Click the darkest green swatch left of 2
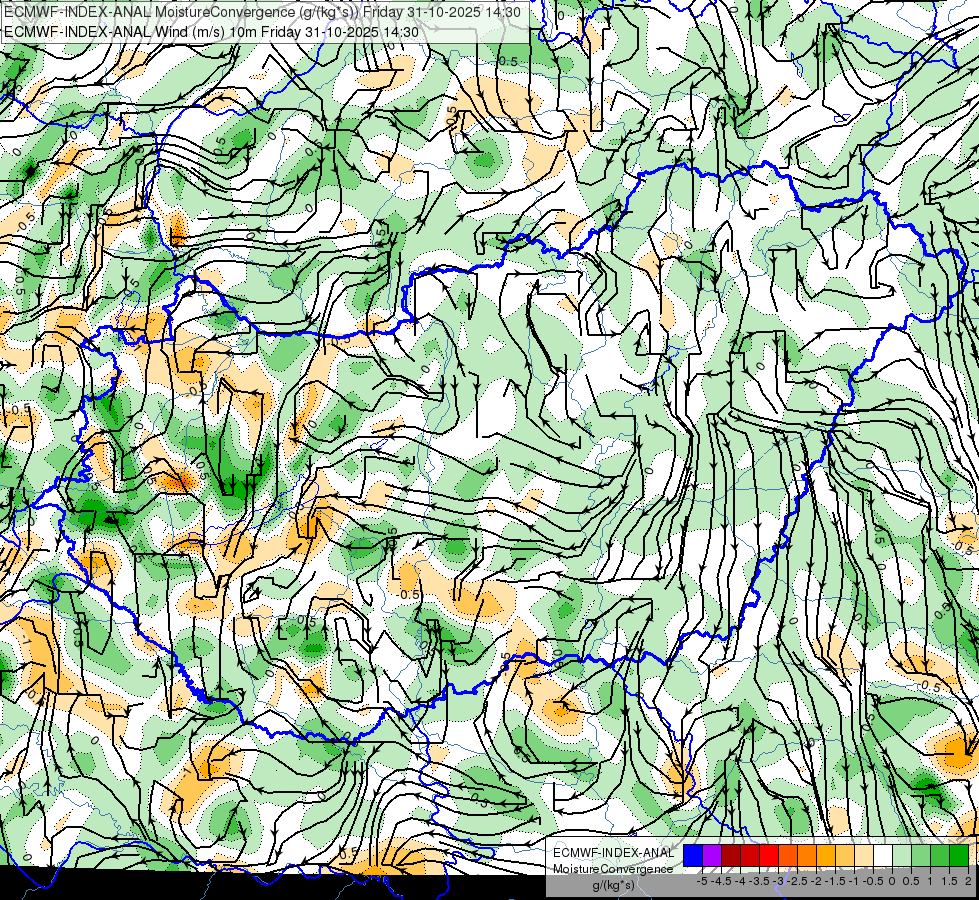Viewport: 979px width, 900px height. (959, 855)
